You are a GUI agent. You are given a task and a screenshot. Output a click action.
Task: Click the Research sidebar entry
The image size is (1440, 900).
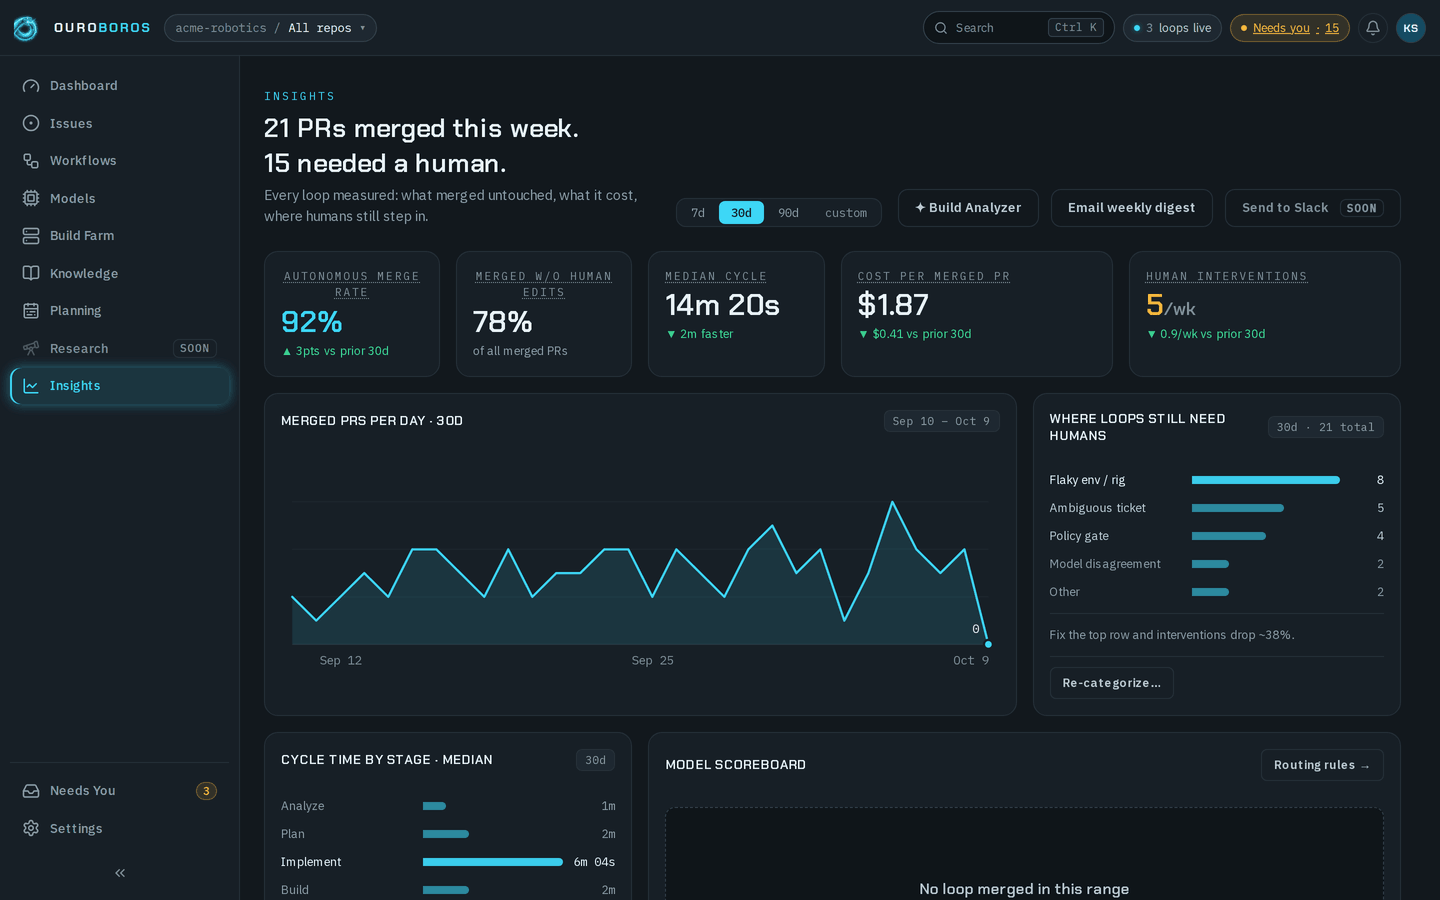click(120, 348)
